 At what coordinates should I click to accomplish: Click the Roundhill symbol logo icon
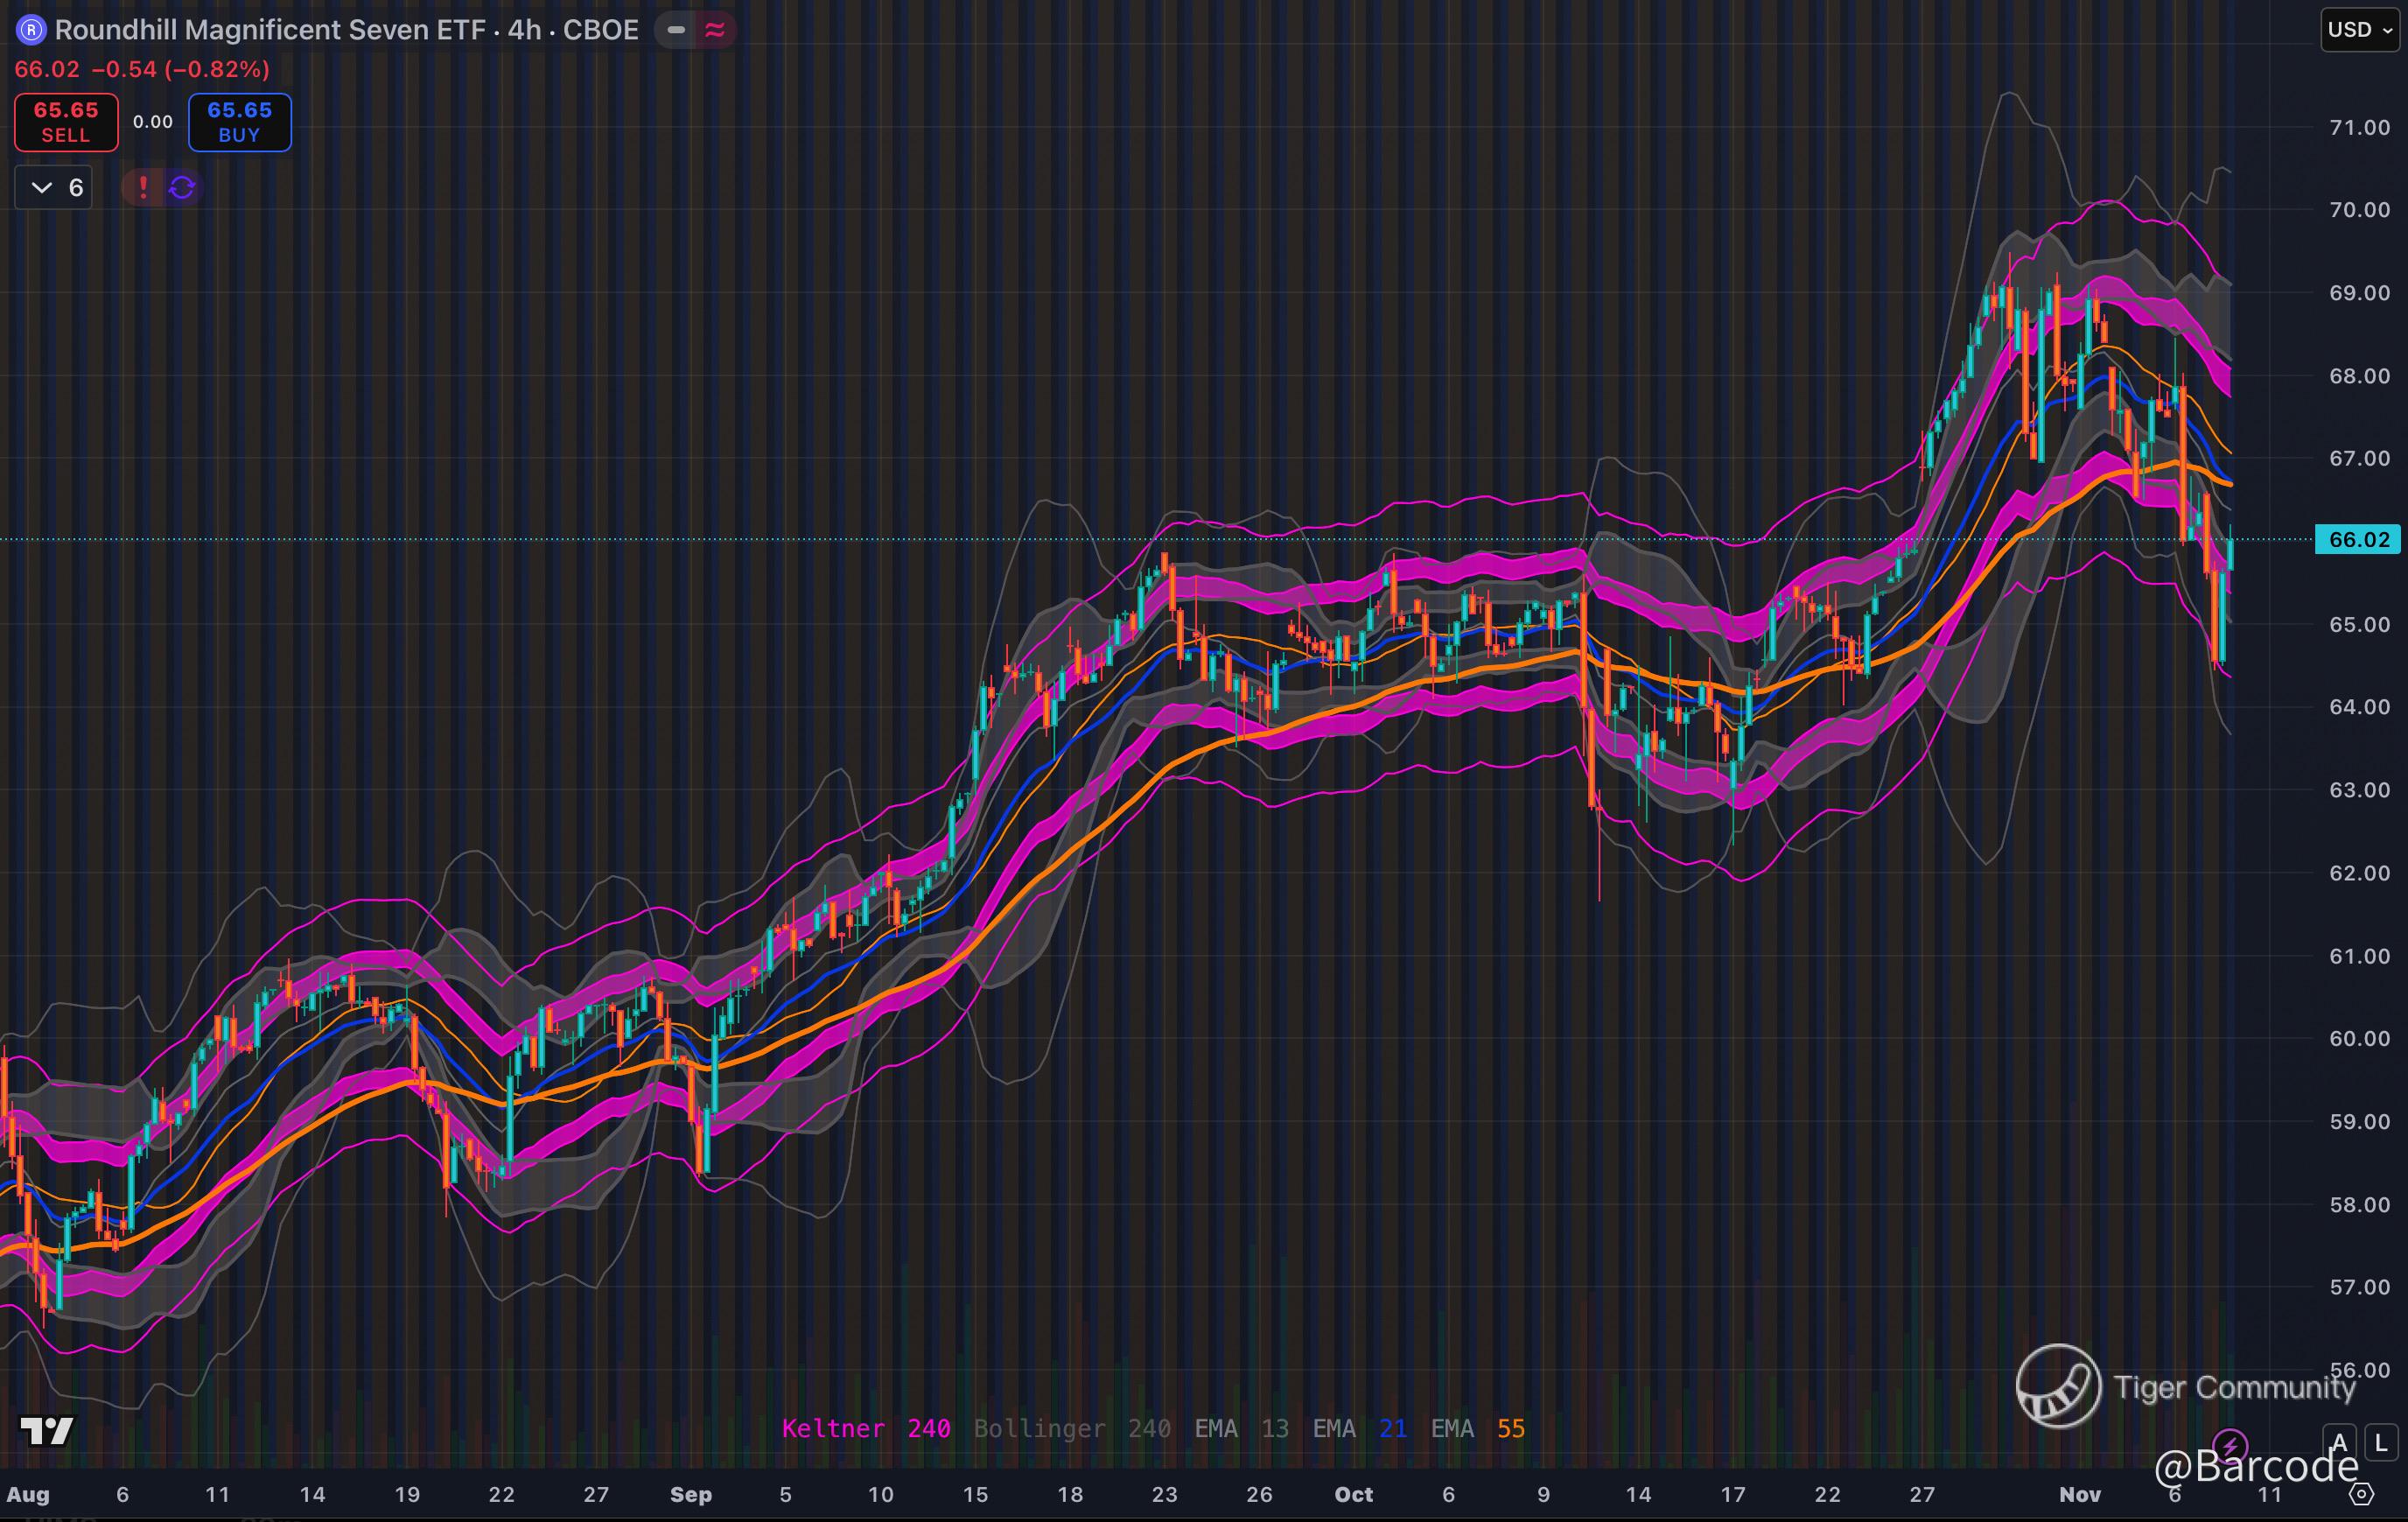point(31,30)
